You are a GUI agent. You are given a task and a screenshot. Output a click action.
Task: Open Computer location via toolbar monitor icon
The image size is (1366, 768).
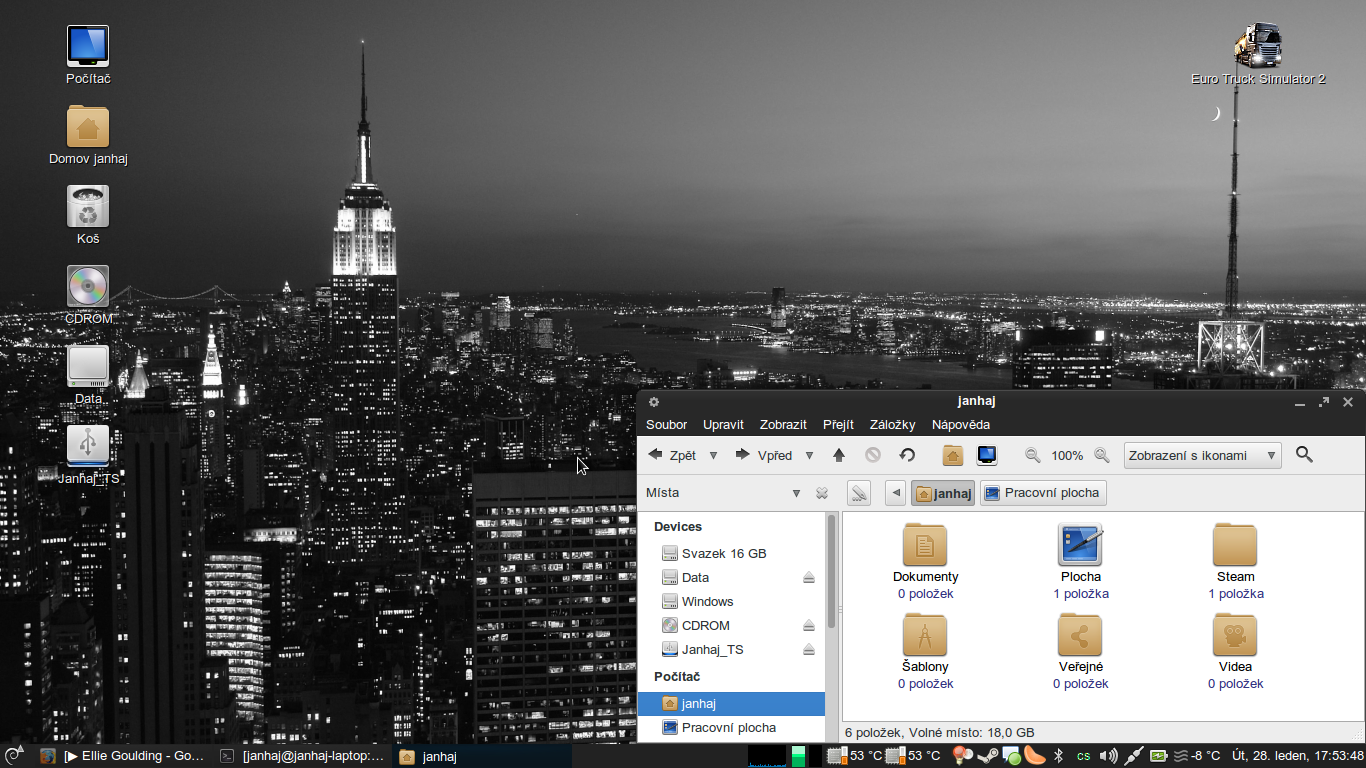point(987,455)
